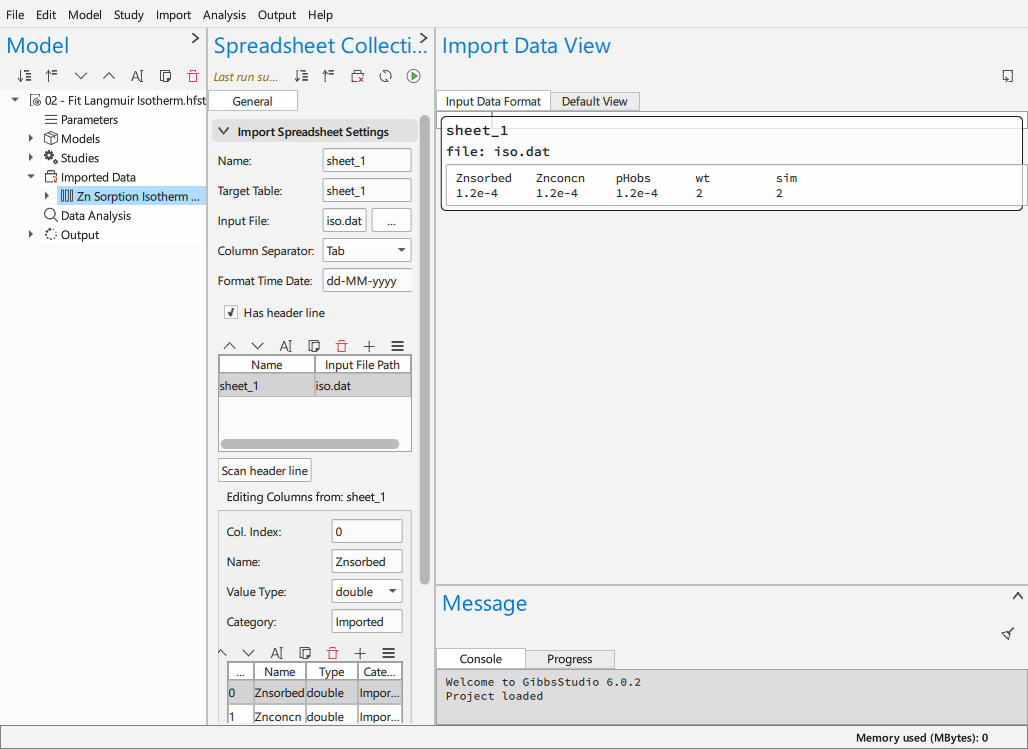The image size is (1028, 749).
Task: Click the refresh icon in Spreadsheet toolbar
Action: pos(386,76)
